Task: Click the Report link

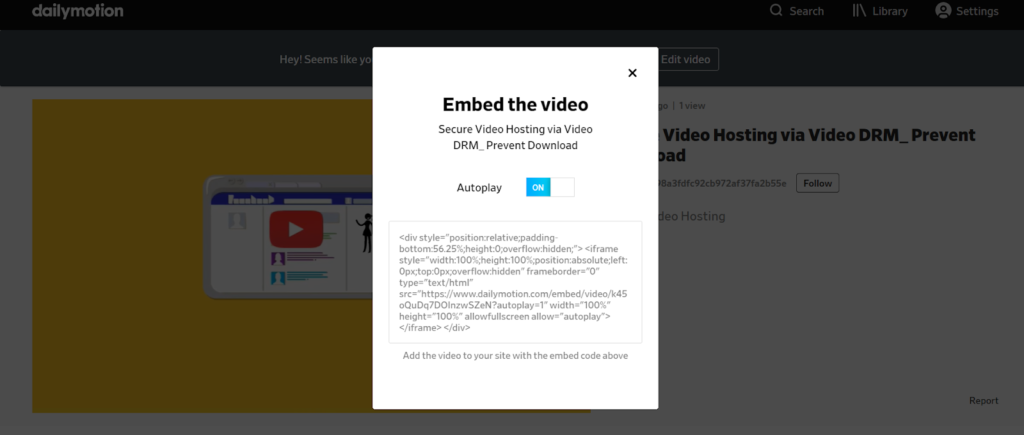Action: tap(984, 400)
